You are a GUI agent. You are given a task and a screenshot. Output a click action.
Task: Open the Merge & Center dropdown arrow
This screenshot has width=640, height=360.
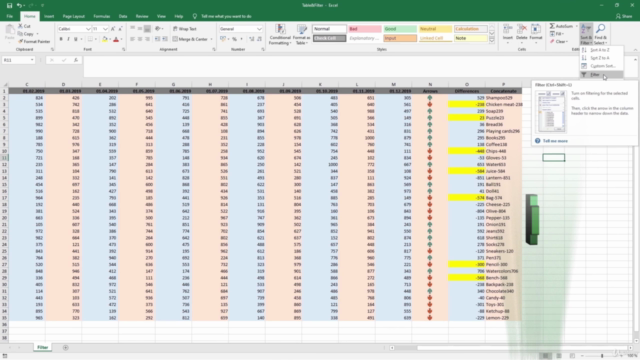click(211, 39)
